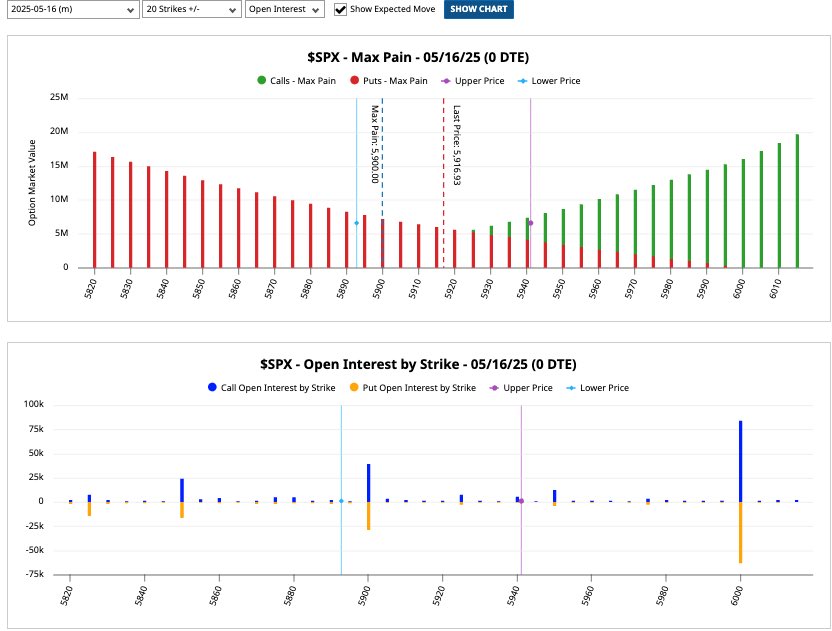Viewport: 832px width, 631px height.
Task: Select the "Max Pain: 5,900.00" line label
Action: pos(375,144)
